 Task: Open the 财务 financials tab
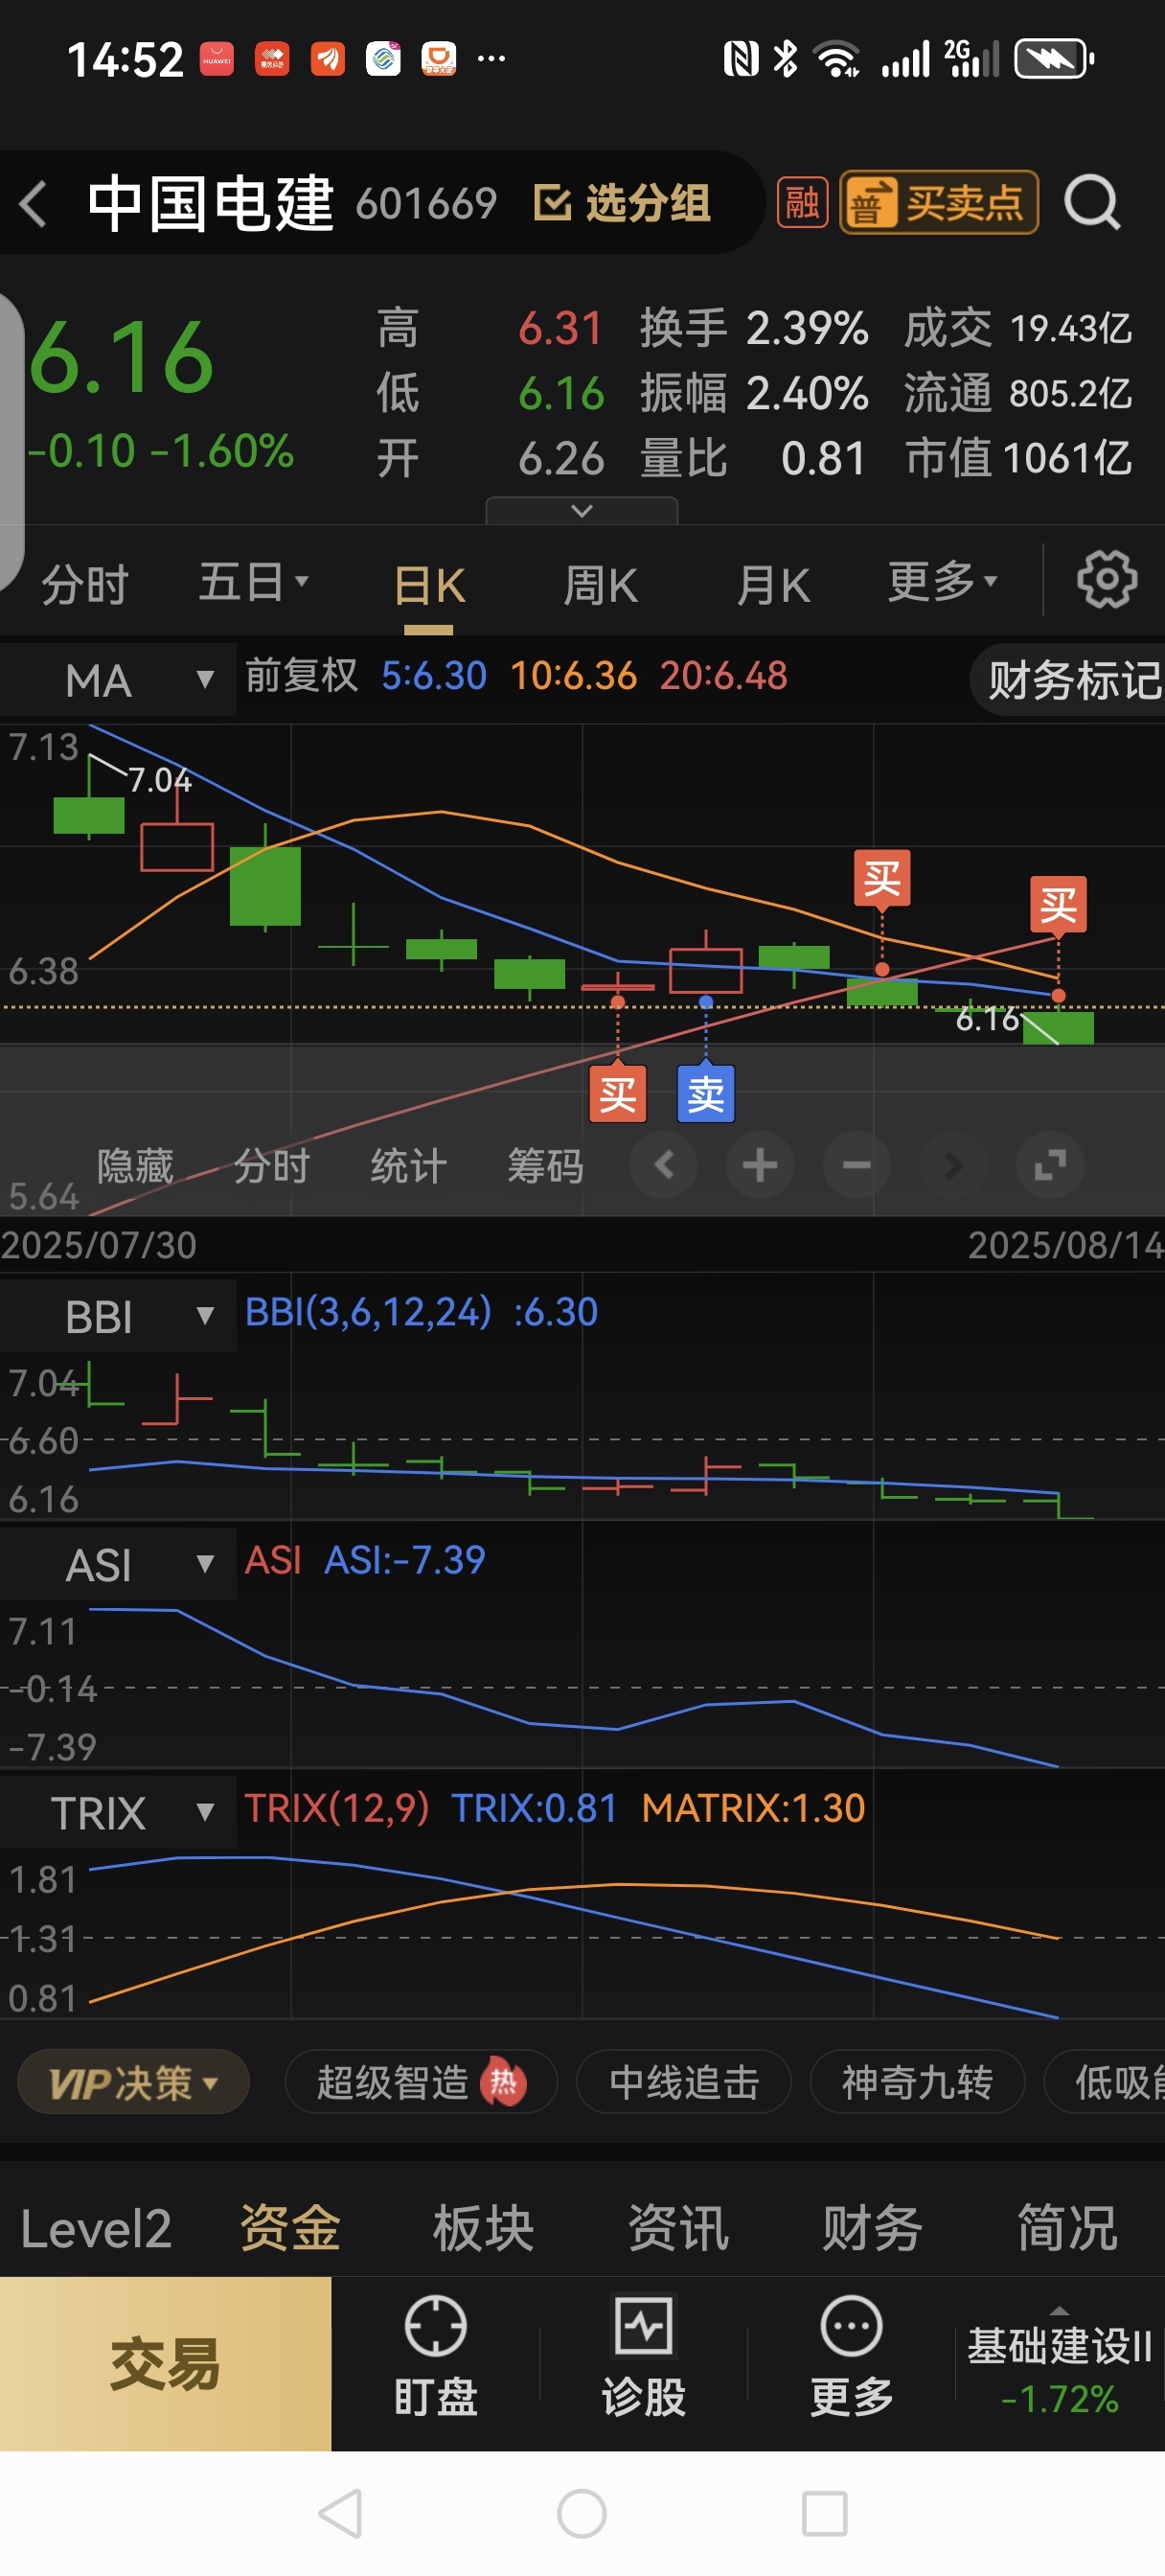(x=872, y=2229)
